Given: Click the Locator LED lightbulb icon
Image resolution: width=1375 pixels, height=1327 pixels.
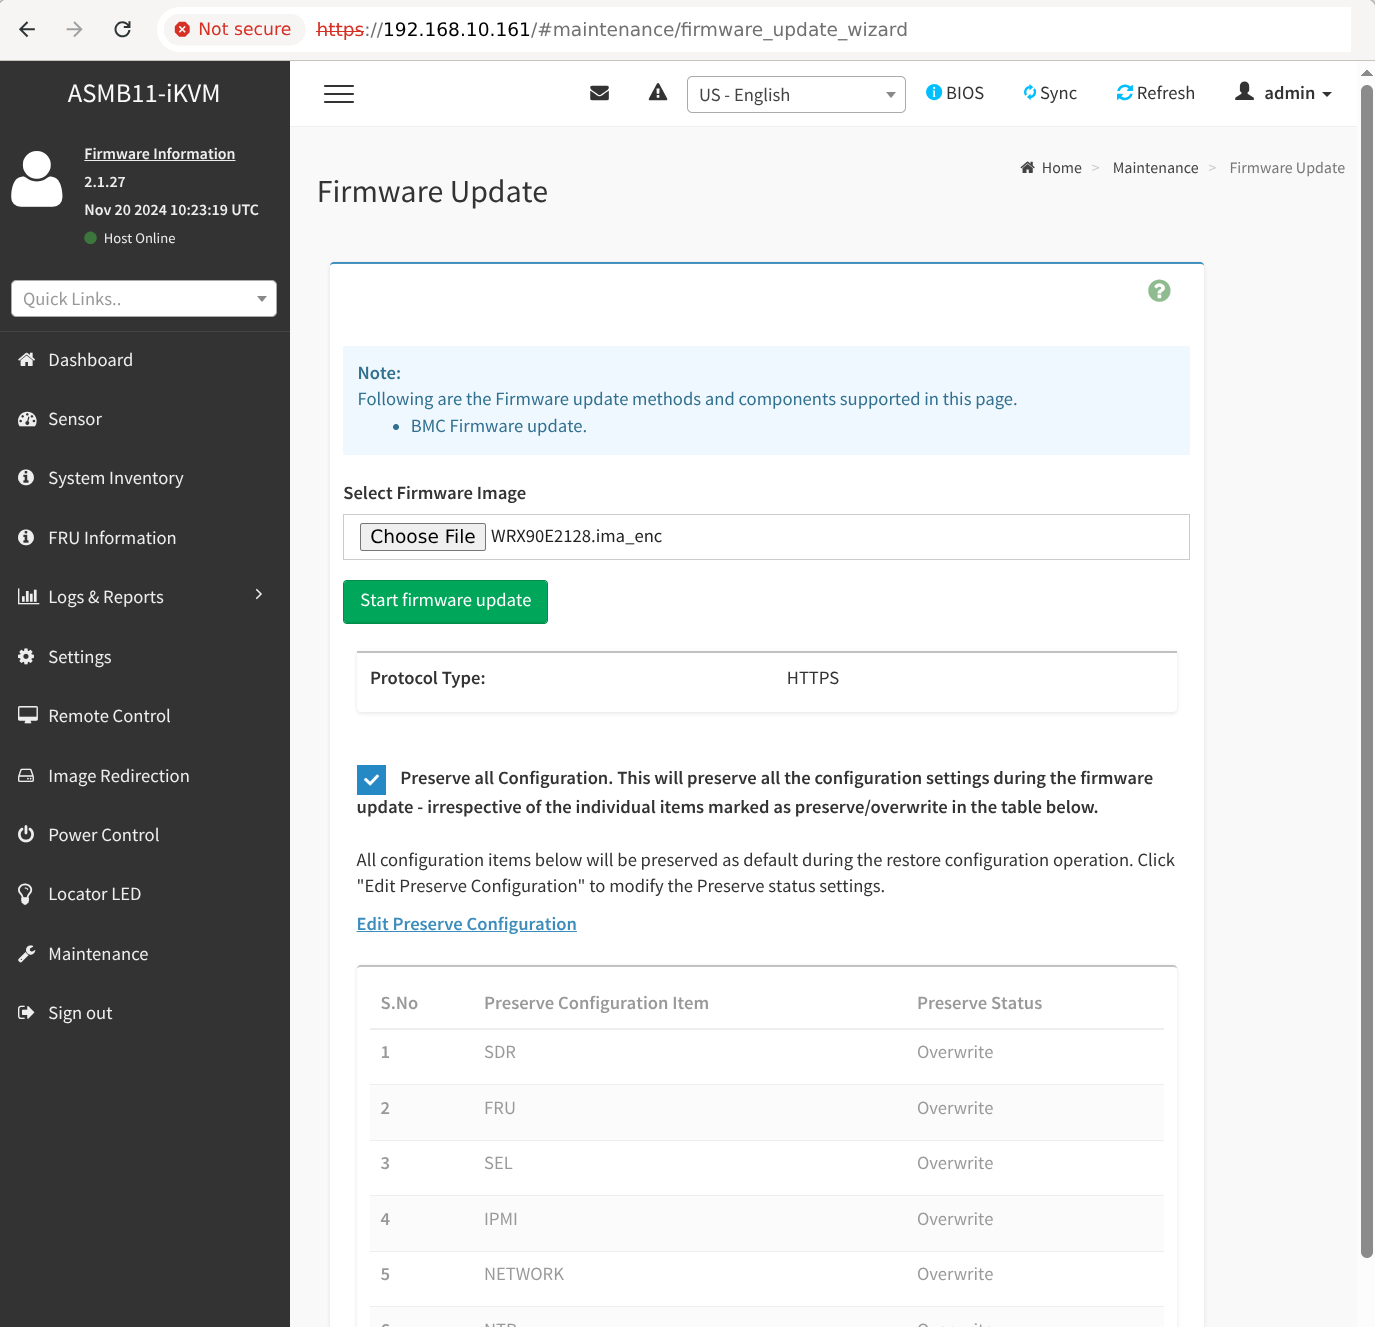Looking at the screenshot, I should click(x=26, y=894).
